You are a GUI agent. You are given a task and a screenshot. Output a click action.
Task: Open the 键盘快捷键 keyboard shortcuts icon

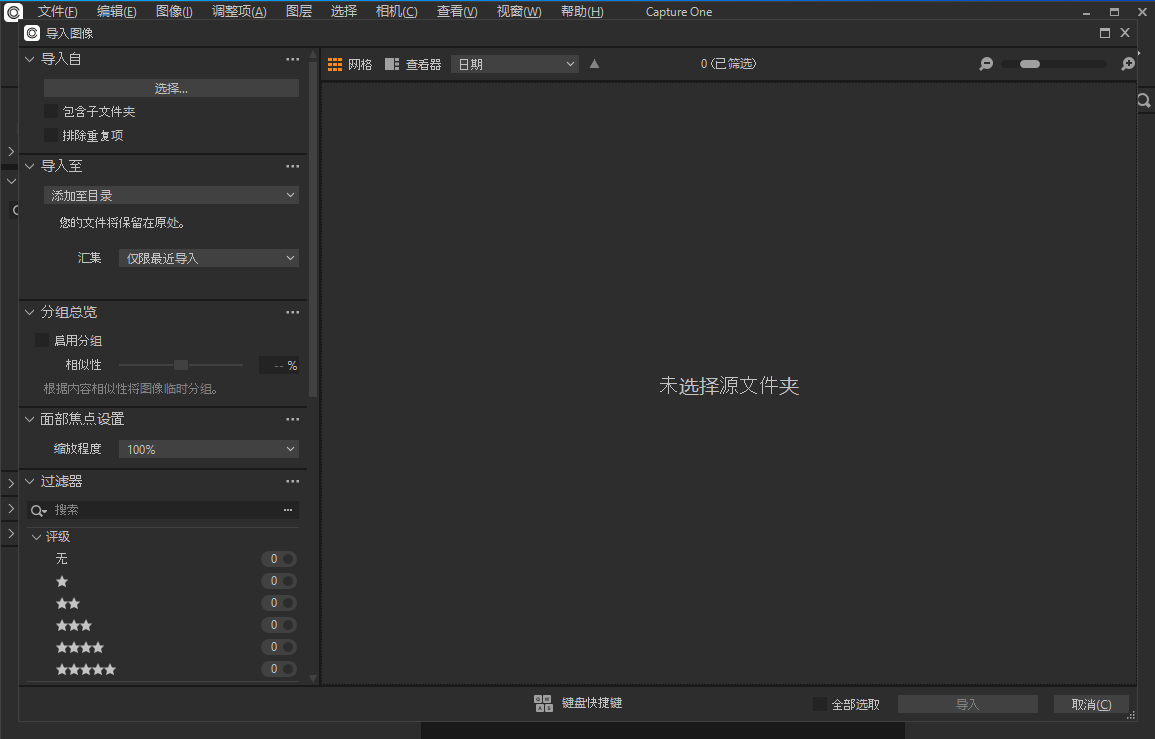(x=543, y=703)
